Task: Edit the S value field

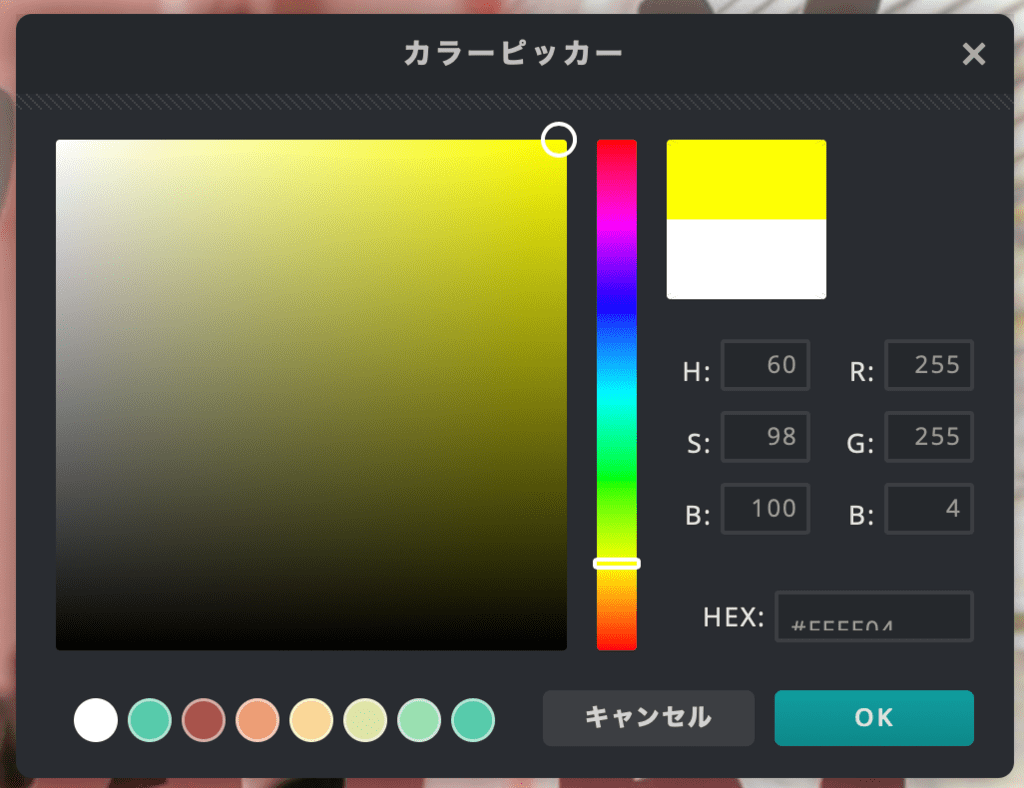Action: click(765, 437)
